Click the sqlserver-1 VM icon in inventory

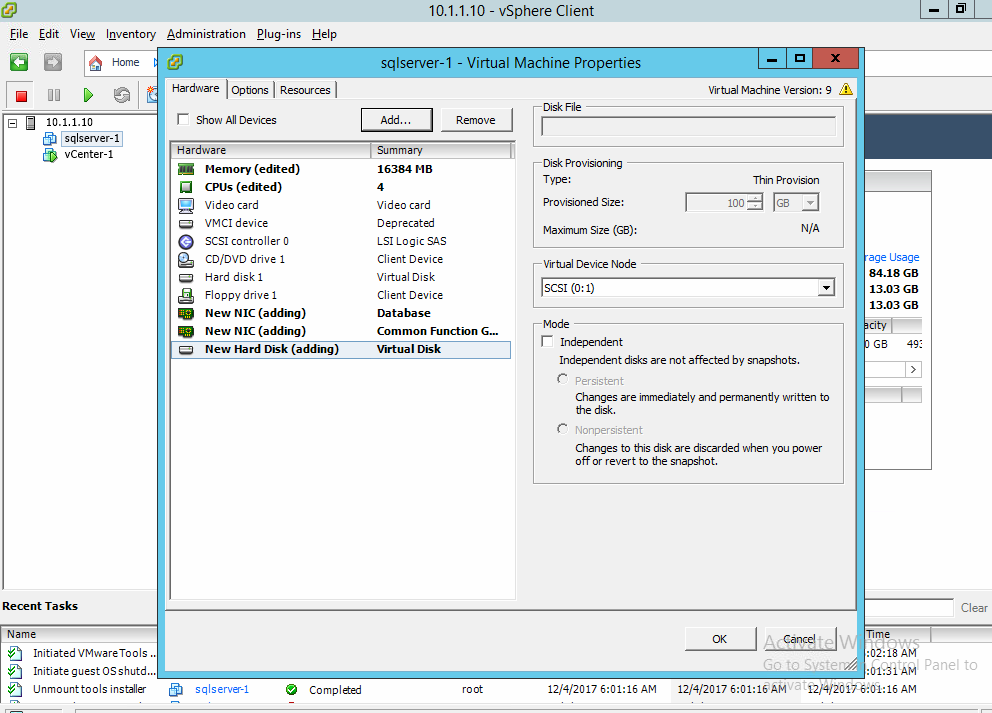[x=50, y=139]
